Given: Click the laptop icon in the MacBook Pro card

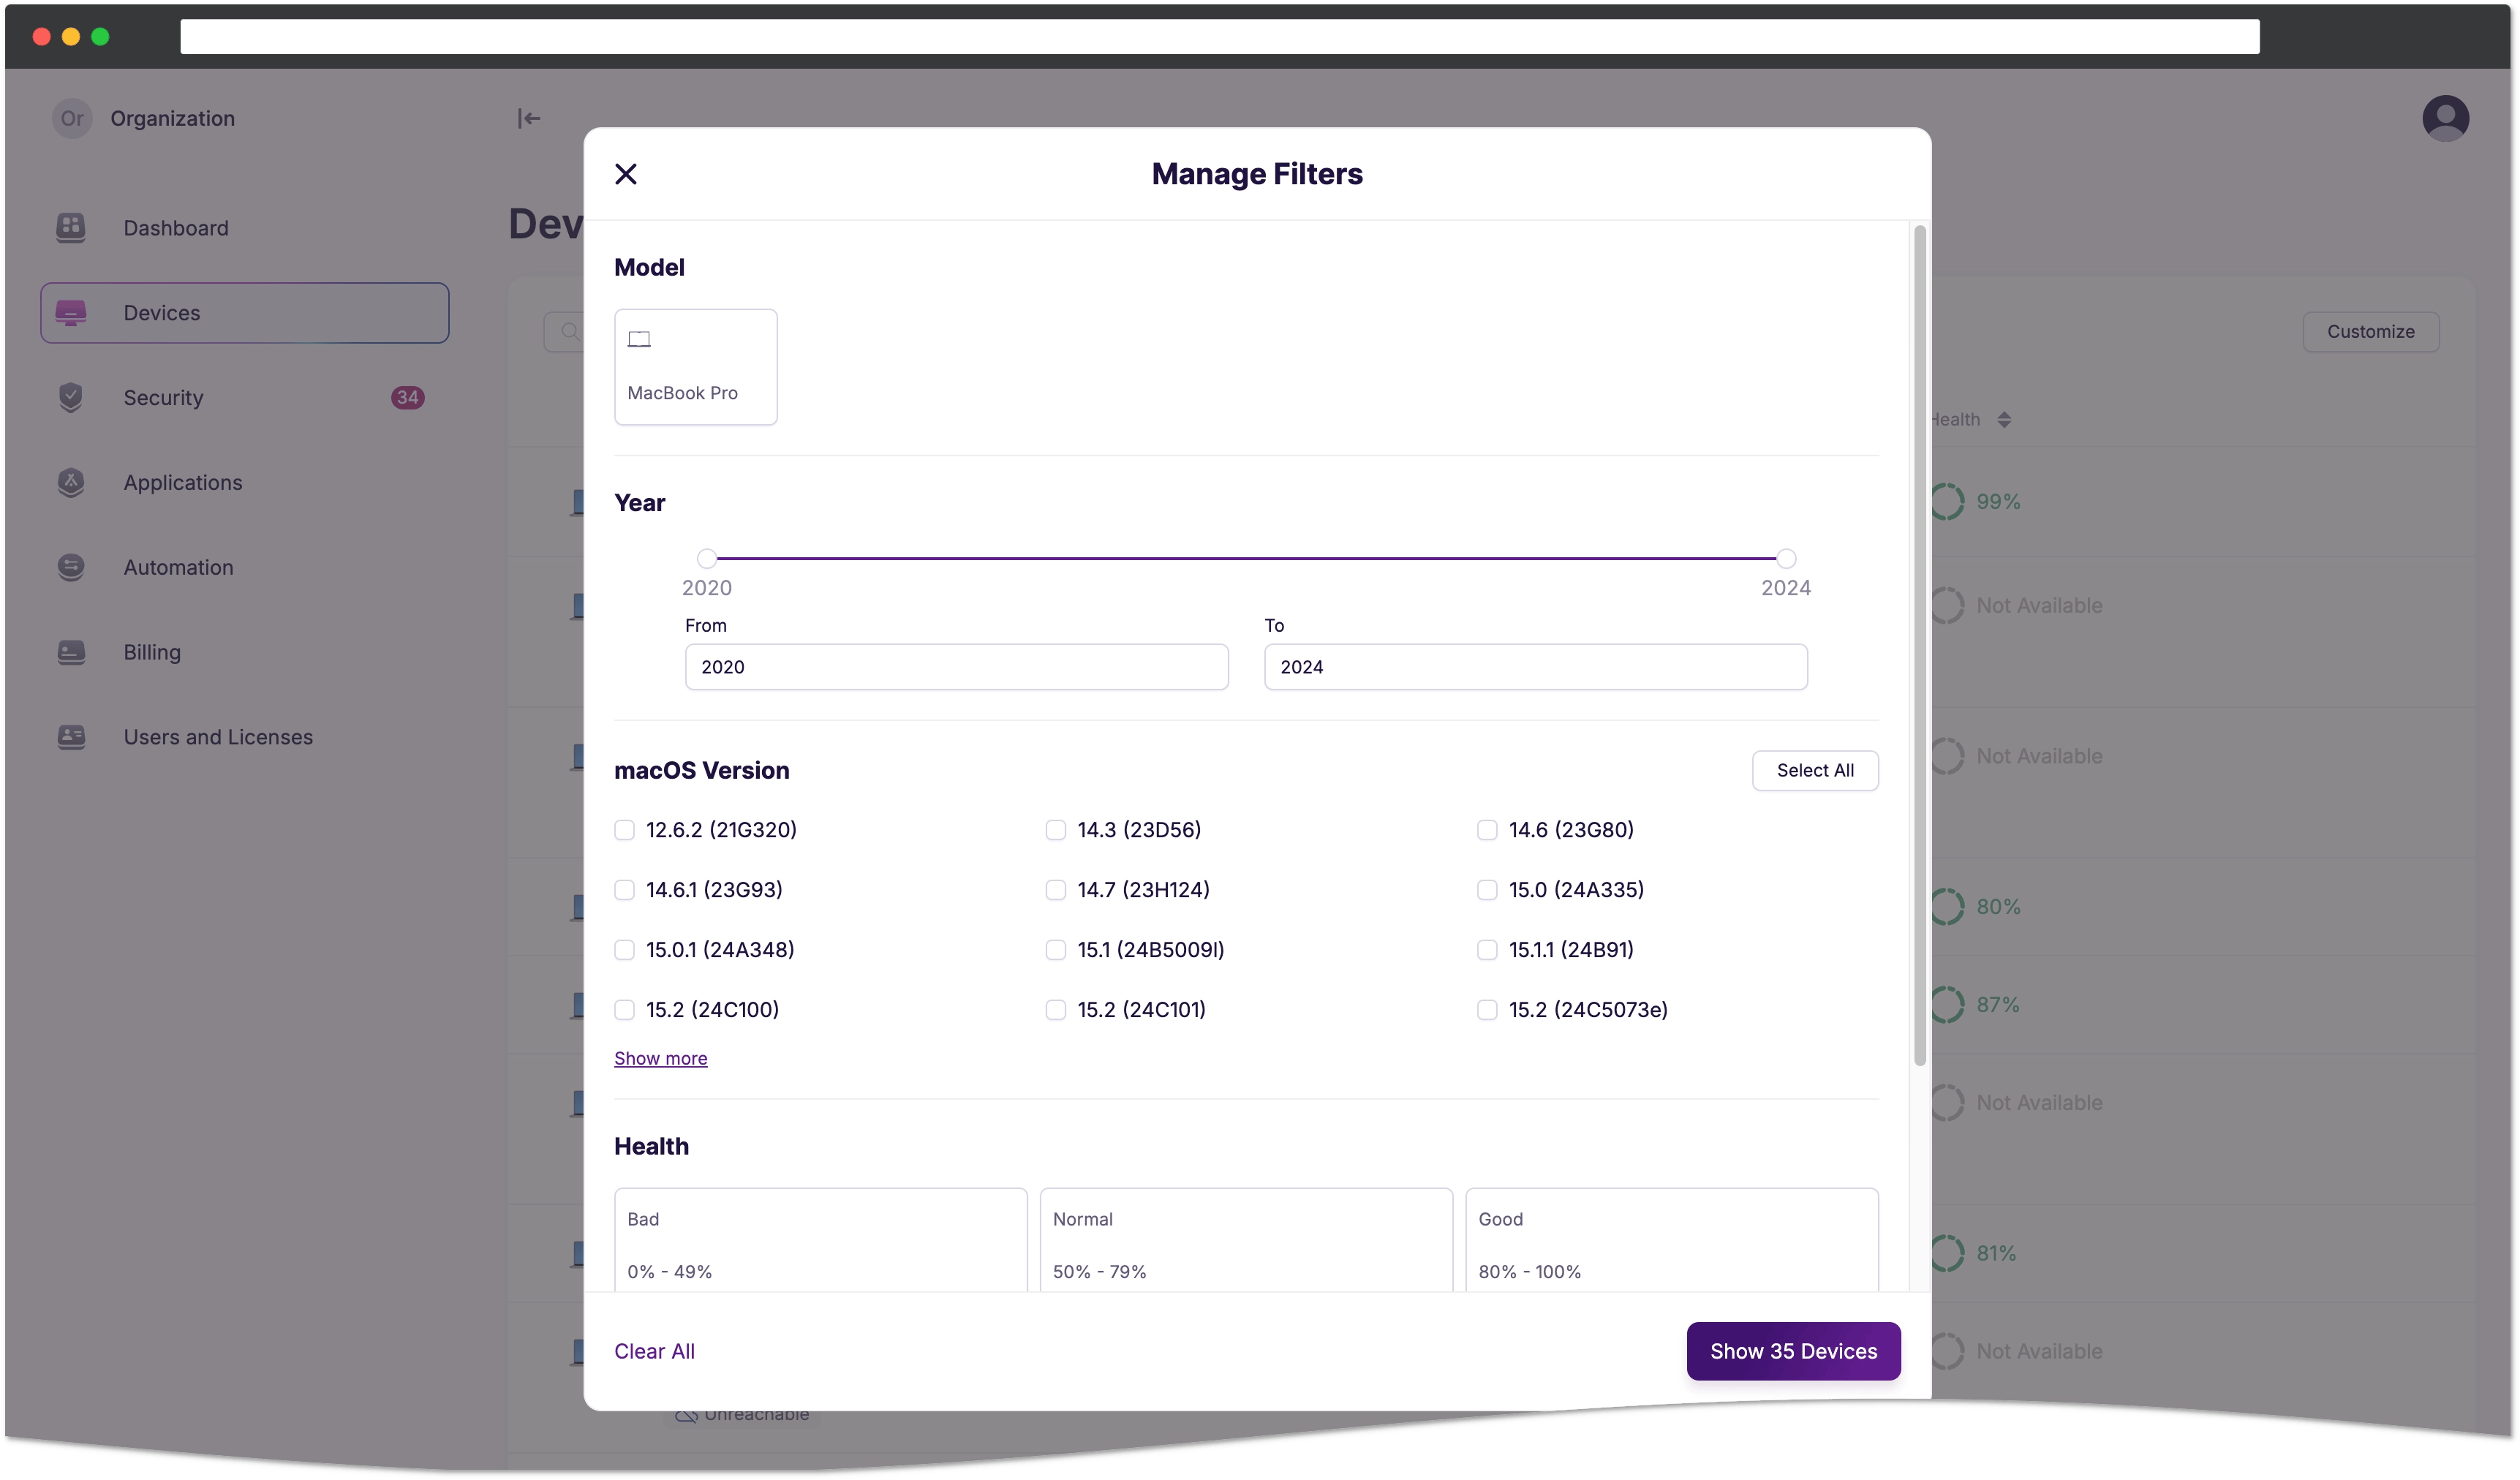Looking at the screenshot, I should point(639,339).
